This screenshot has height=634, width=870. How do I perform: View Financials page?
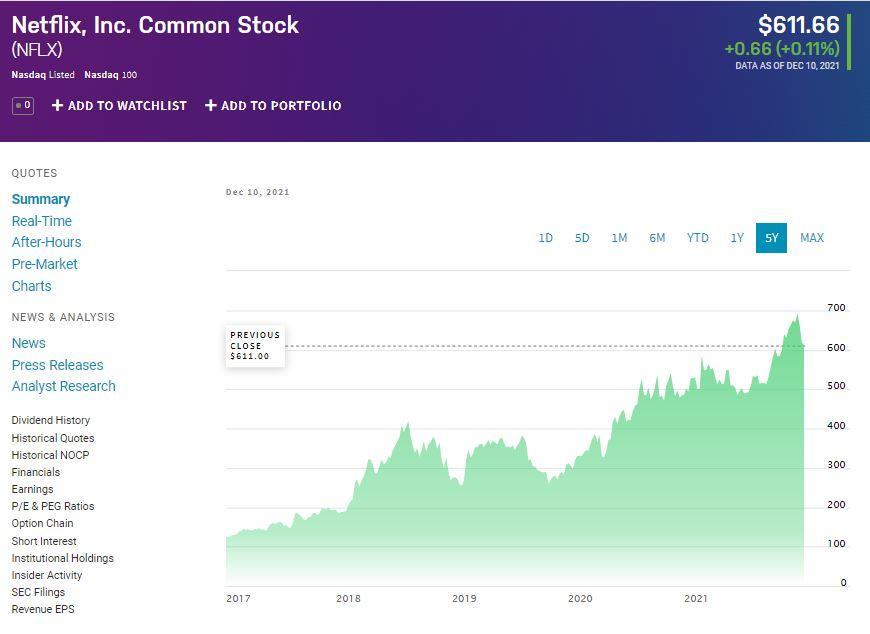coord(36,472)
